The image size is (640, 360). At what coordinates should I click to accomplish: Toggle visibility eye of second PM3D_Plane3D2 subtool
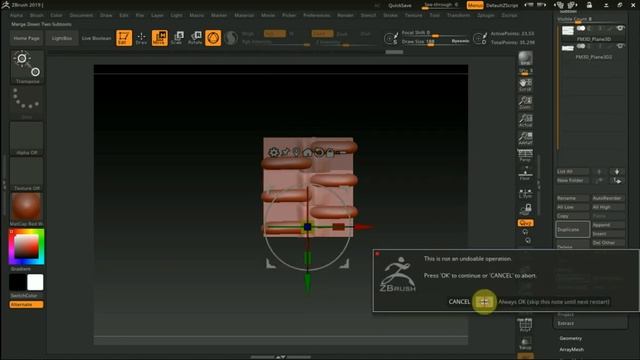pyautogui.click(x=620, y=46)
